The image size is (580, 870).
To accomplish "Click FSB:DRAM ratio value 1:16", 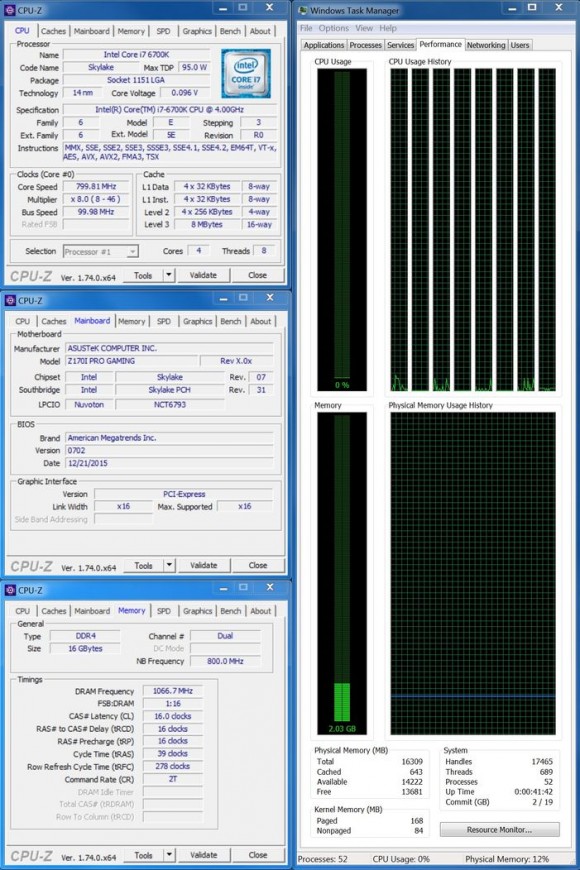I will point(173,704).
